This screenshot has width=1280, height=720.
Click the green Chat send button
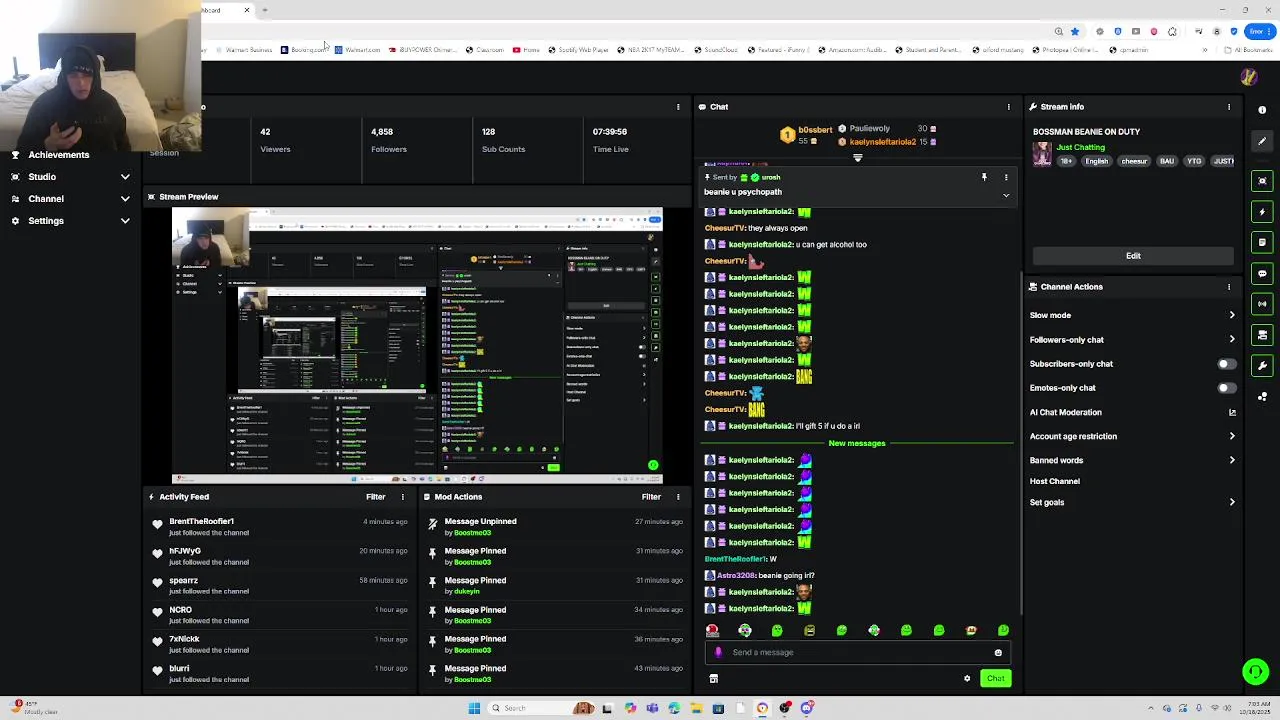[995, 678]
